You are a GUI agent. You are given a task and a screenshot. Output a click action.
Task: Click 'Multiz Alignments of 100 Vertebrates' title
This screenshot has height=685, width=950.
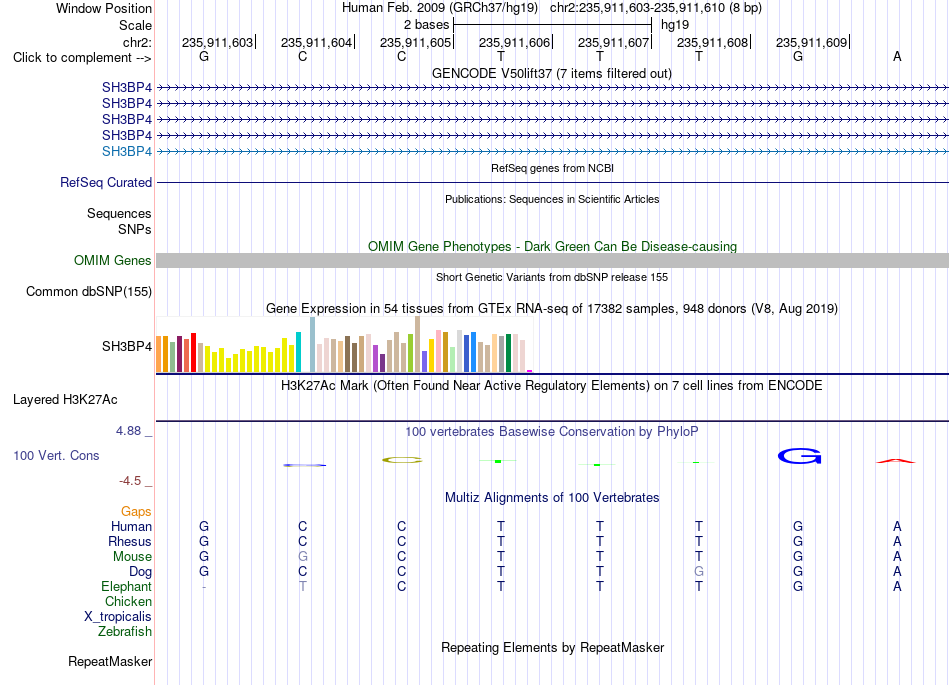point(552,498)
